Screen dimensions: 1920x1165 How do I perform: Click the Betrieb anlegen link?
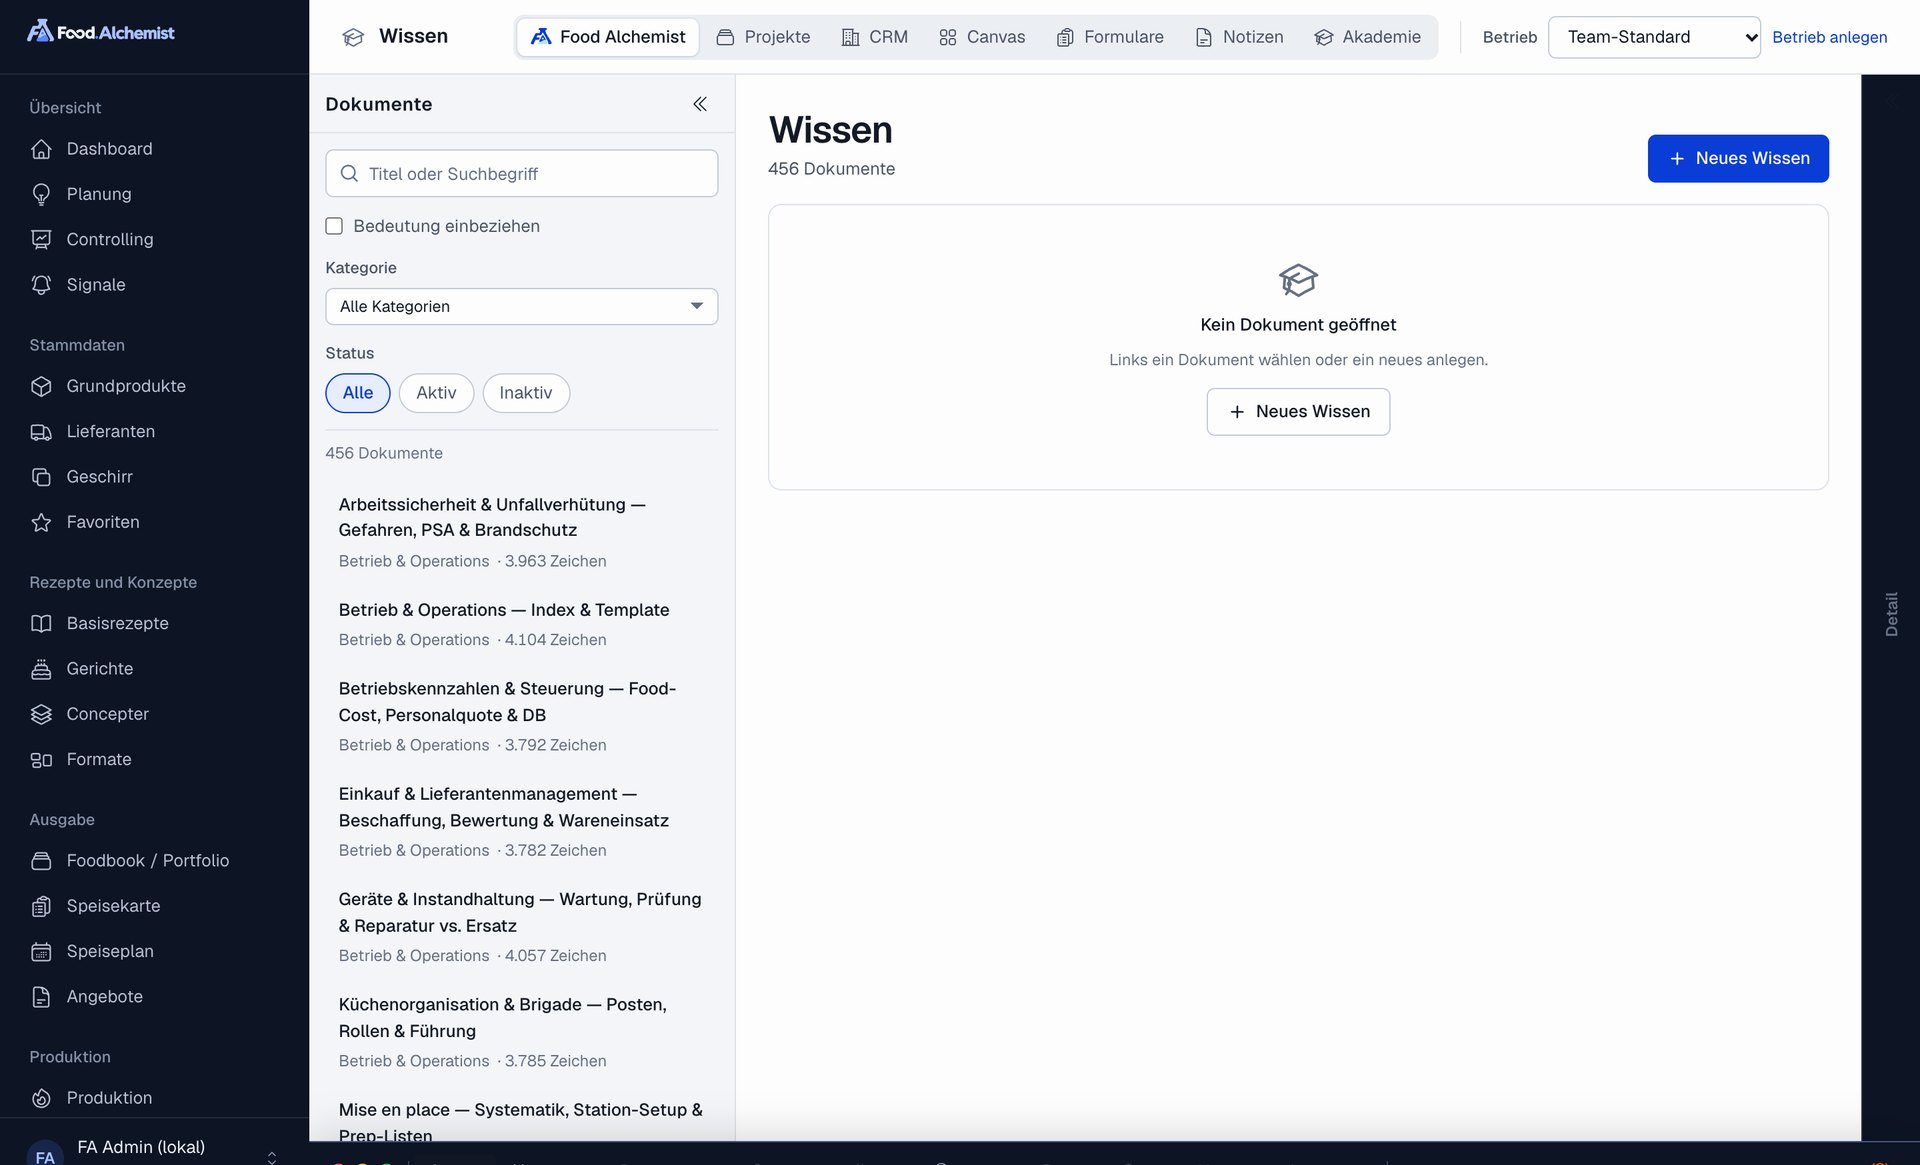click(x=1829, y=37)
